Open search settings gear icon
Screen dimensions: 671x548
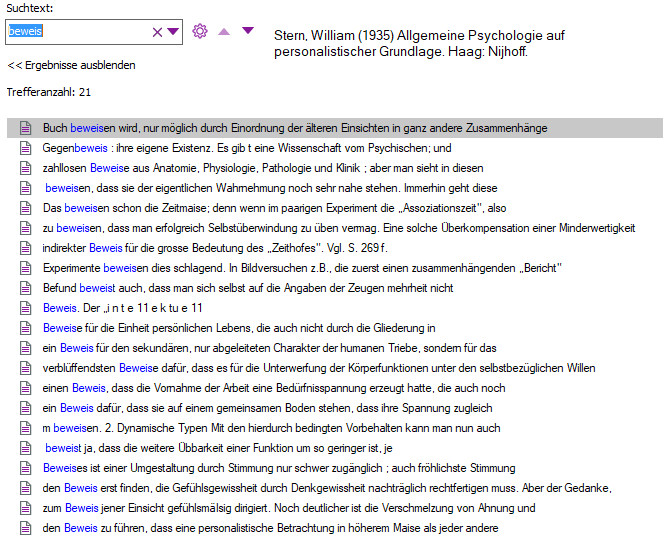coord(200,31)
